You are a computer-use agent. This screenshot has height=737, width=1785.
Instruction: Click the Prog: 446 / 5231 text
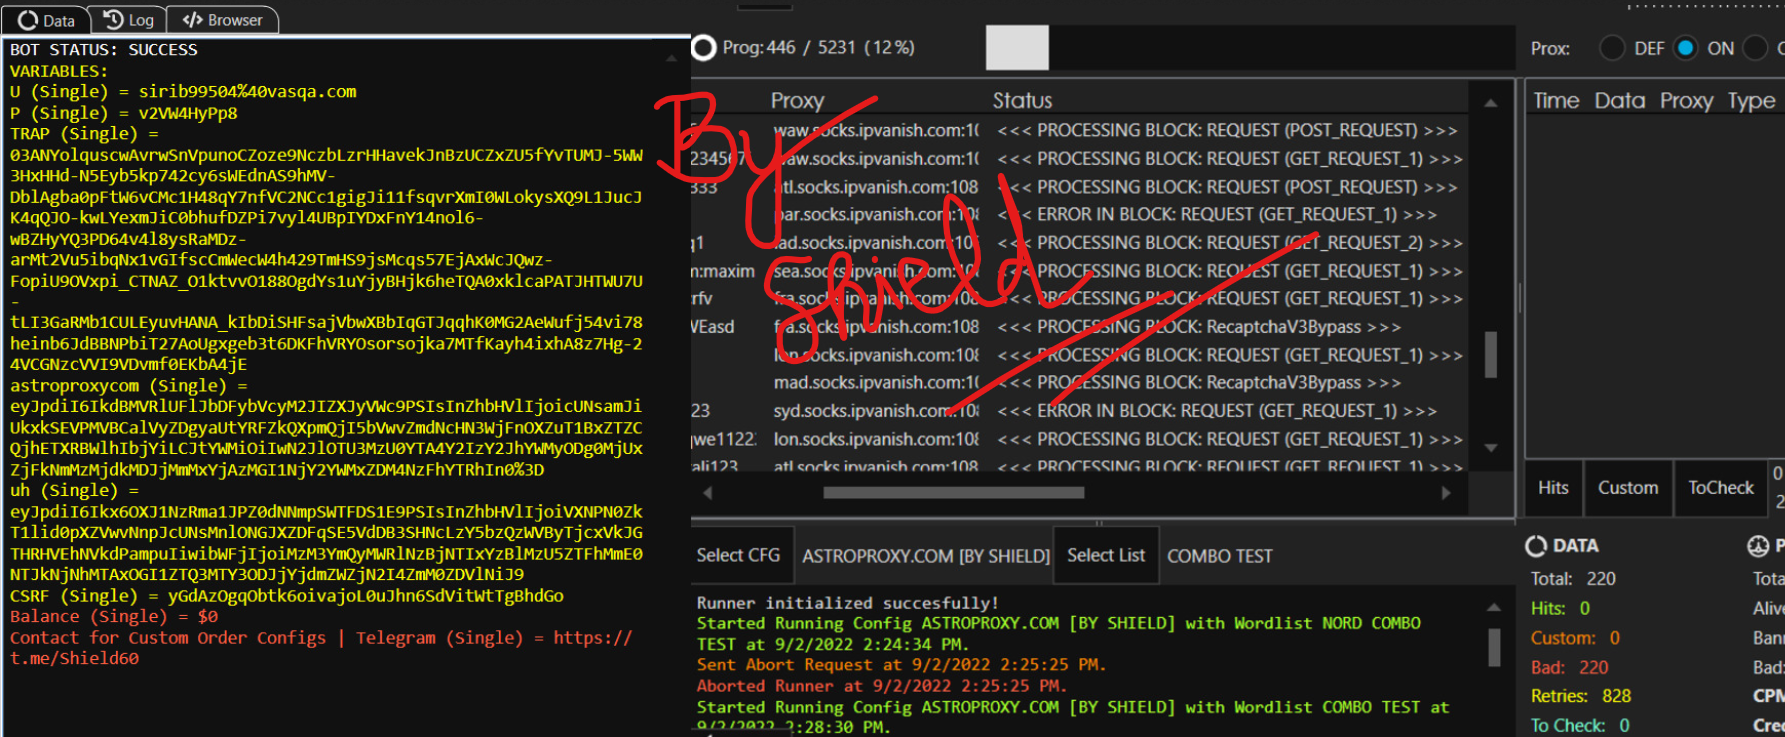(x=818, y=48)
